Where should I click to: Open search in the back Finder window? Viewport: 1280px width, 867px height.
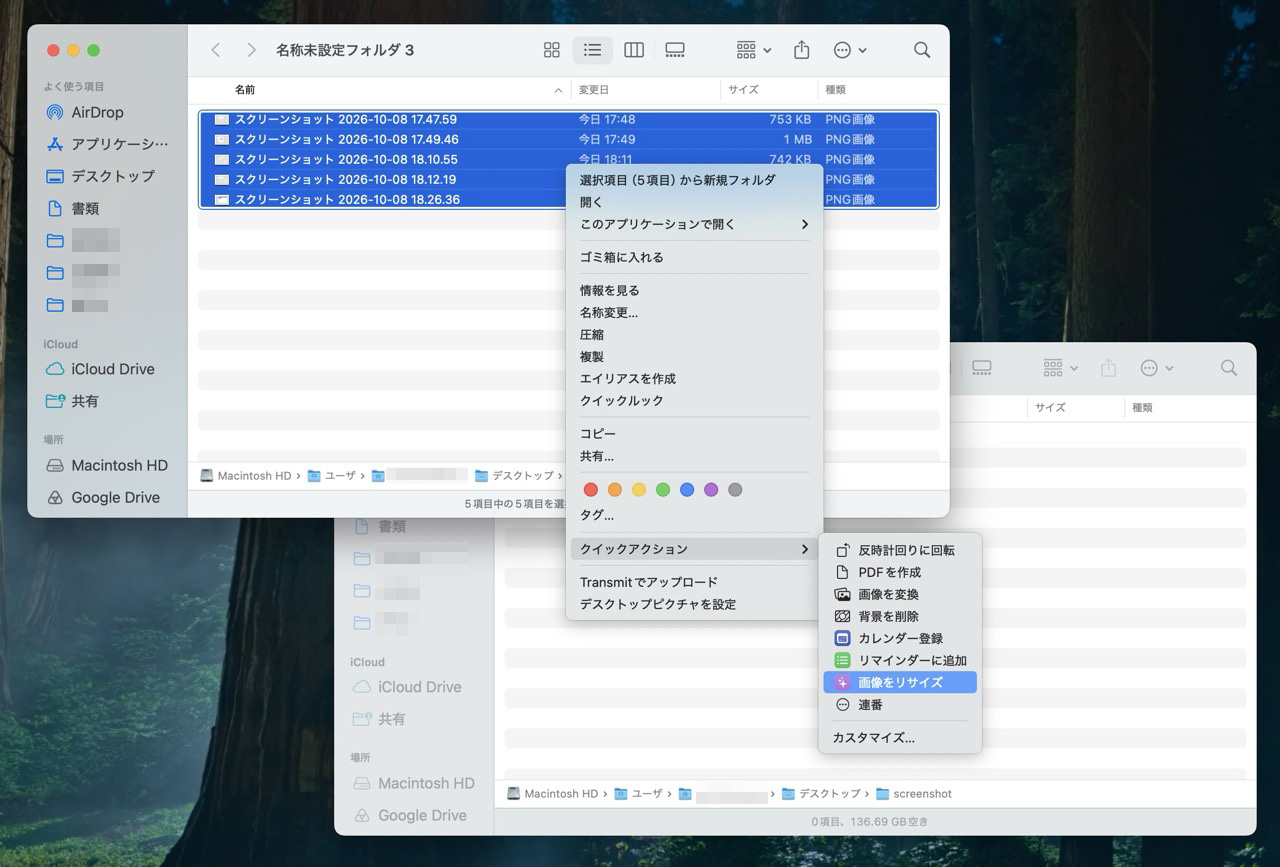tap(1229, 368)
